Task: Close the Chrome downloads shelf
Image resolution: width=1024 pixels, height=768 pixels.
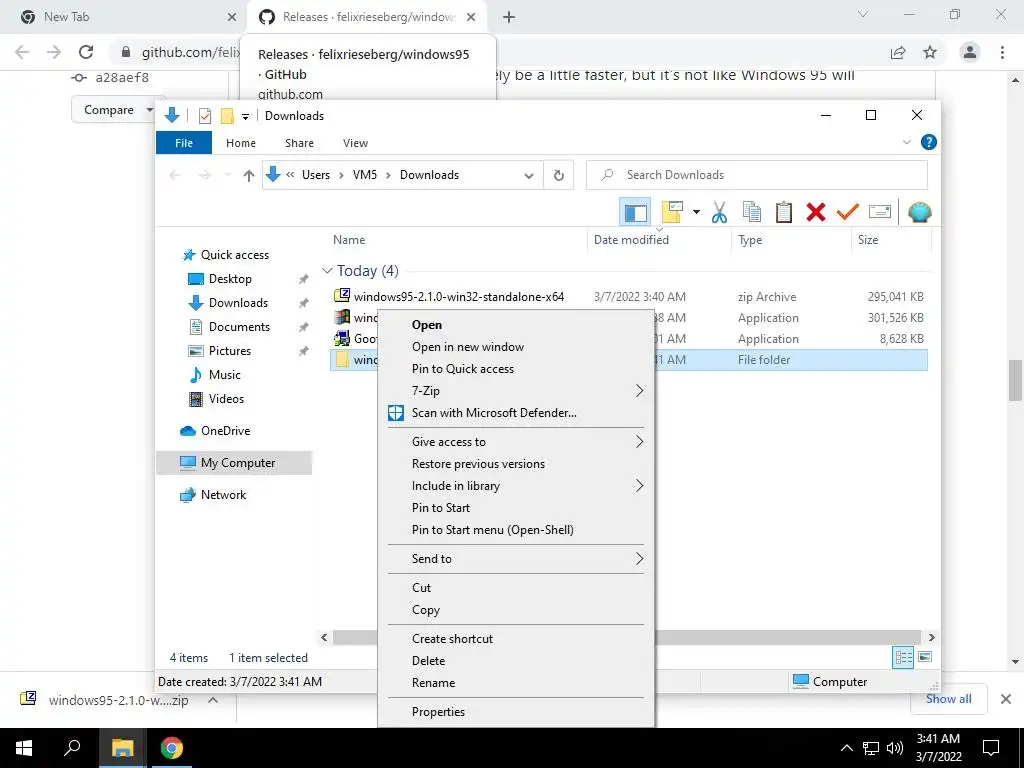Action: [1006, 699]
